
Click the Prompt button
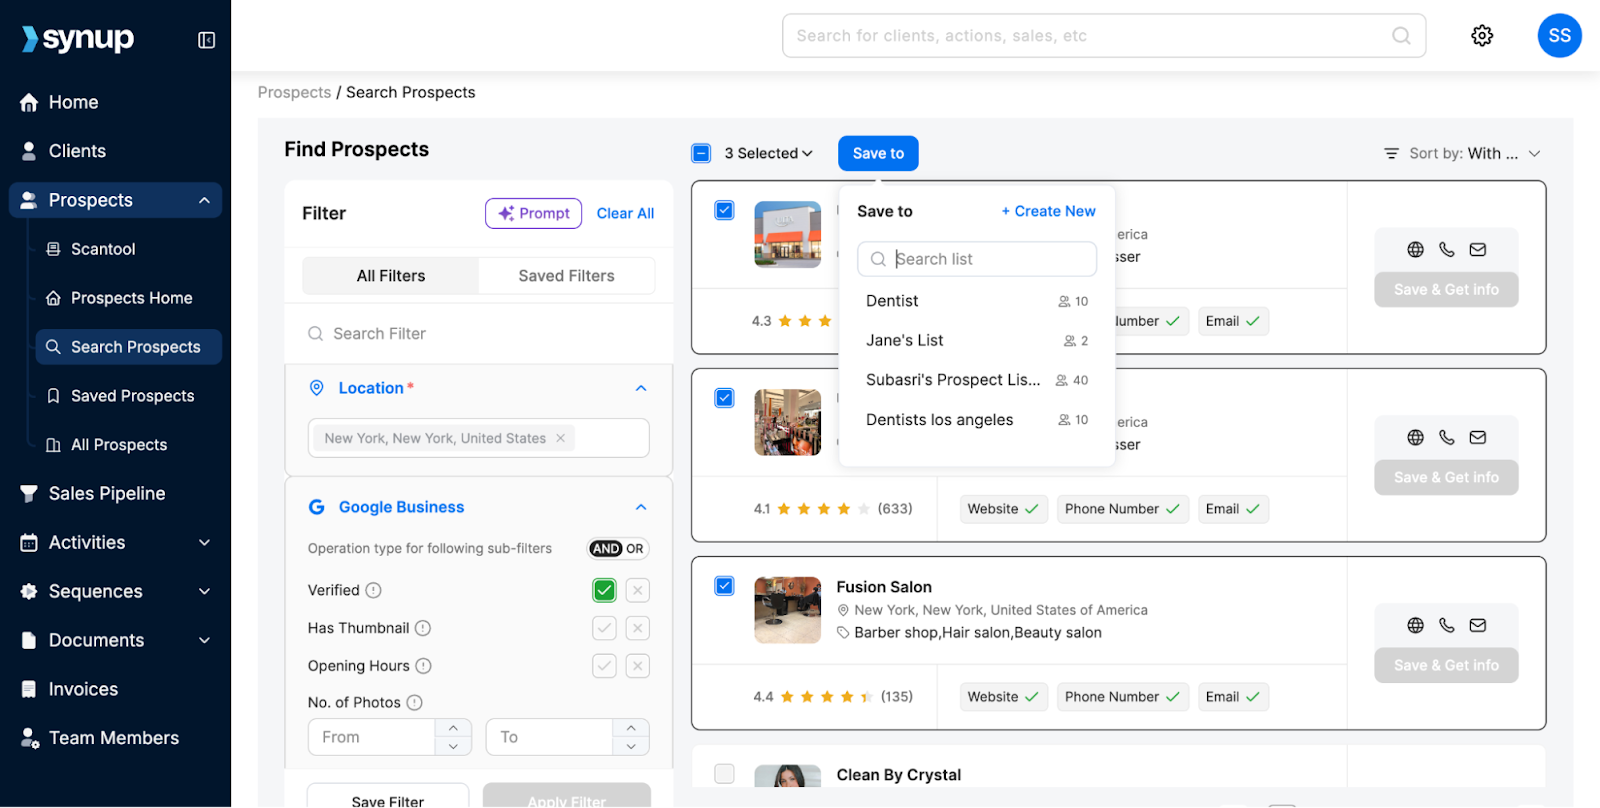pyautogui.click(x=533, y=213)
